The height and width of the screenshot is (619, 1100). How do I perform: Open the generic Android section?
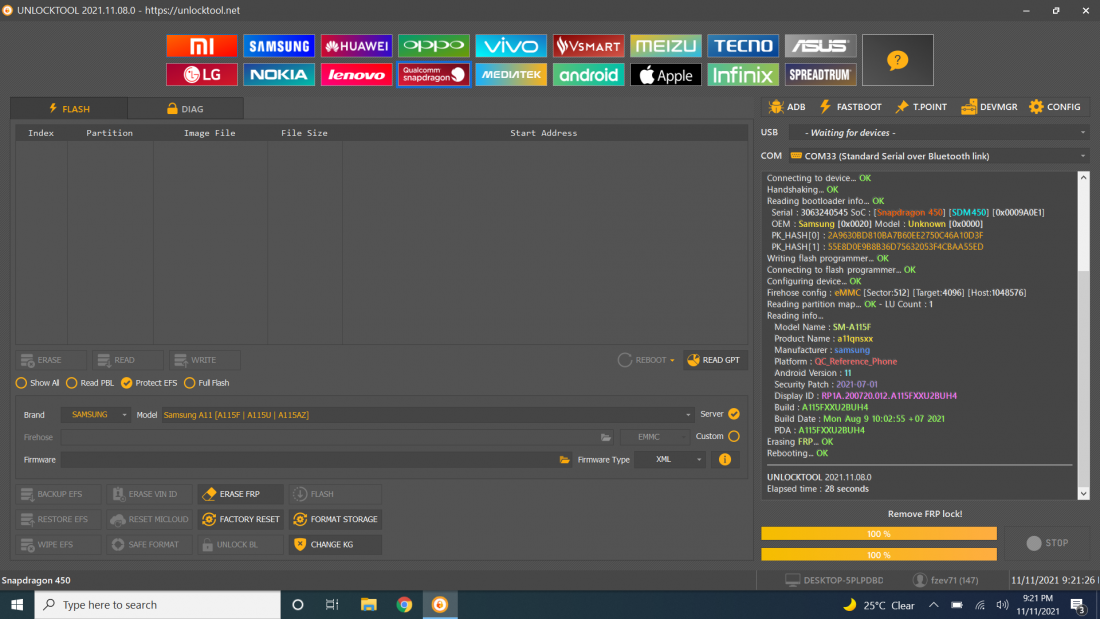pyautogui.click(x=588, y=74)
